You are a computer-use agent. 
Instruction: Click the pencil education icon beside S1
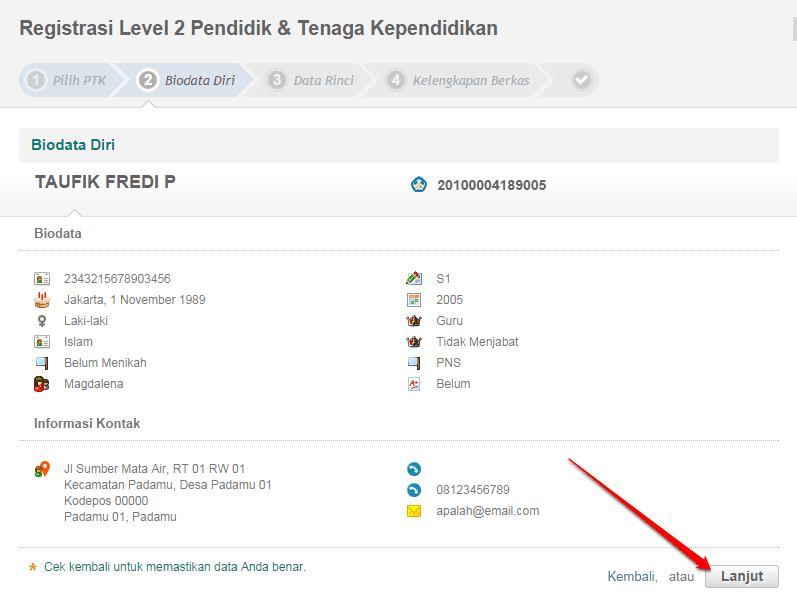[x=414, y=279]
